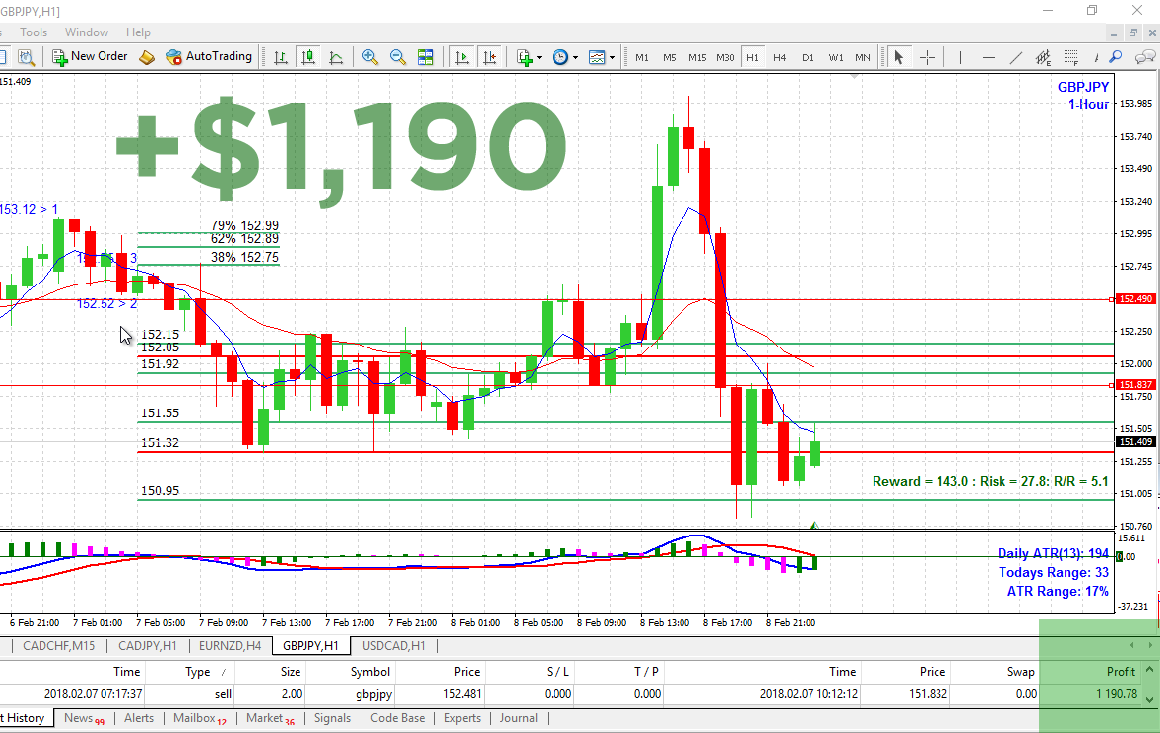
Task: Click the templates icon
Action: pos(596,57)
